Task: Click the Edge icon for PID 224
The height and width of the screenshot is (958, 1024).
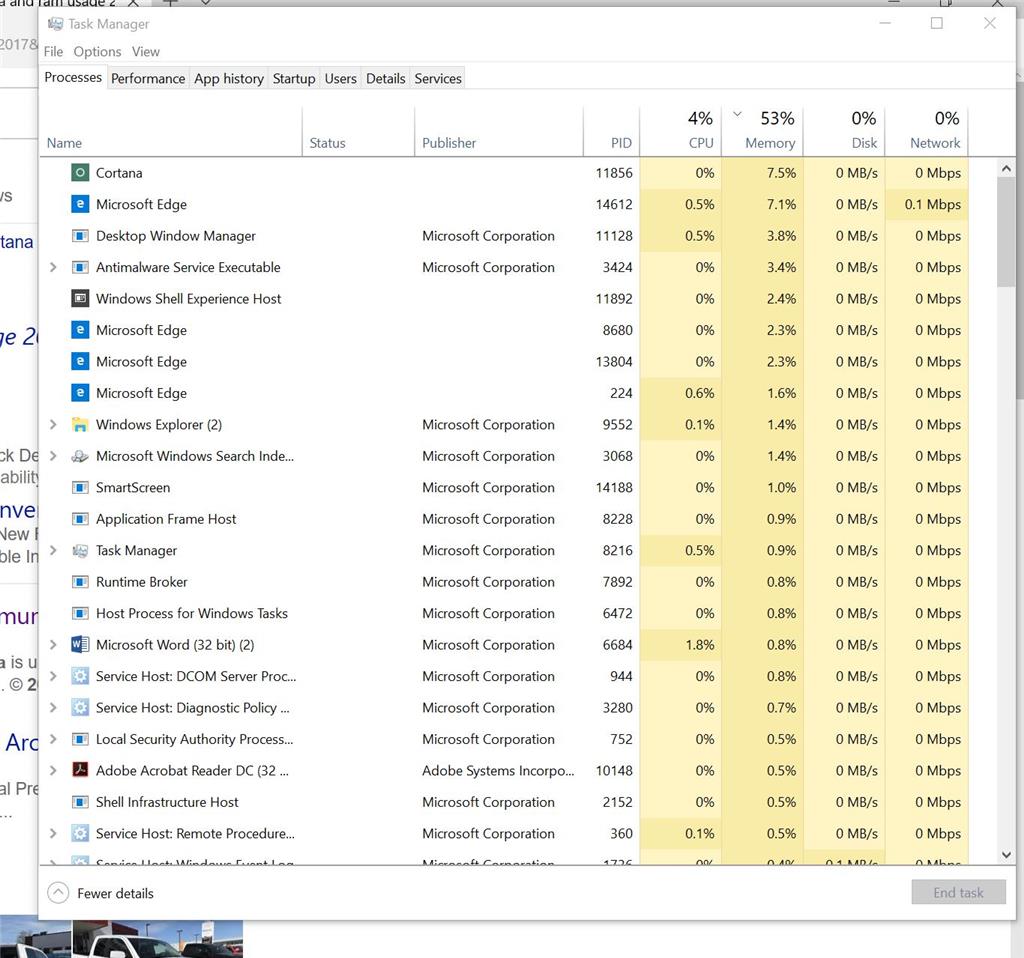Action: (80, 393)
